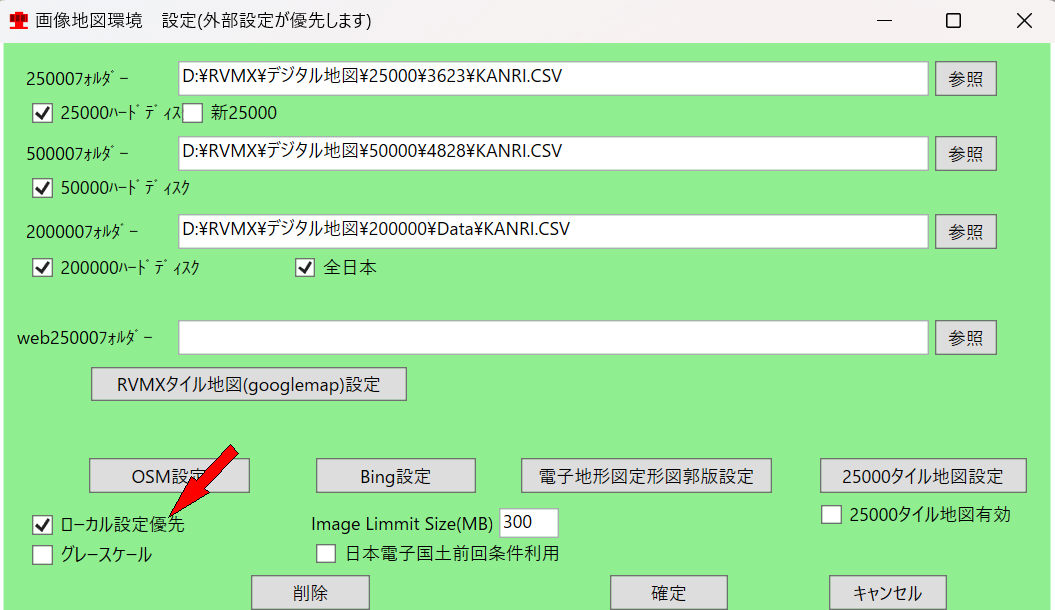Image resolution: width=1055 pixels, height=610 pixels.
Task: Click the 参照 button for the 25000 folder
Action: pyautogui.click(x=965, y=79)
